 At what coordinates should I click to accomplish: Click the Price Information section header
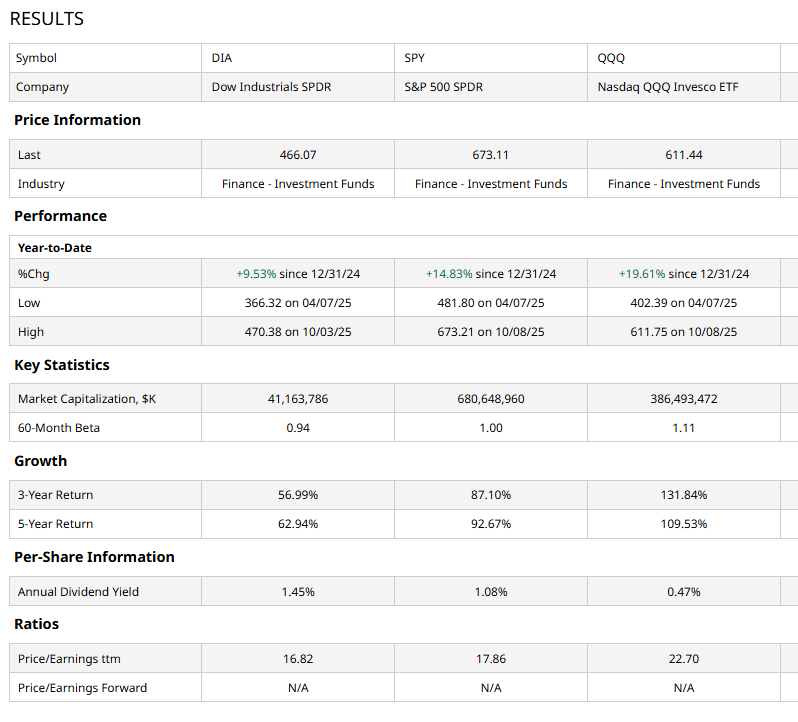click(77, 120)
